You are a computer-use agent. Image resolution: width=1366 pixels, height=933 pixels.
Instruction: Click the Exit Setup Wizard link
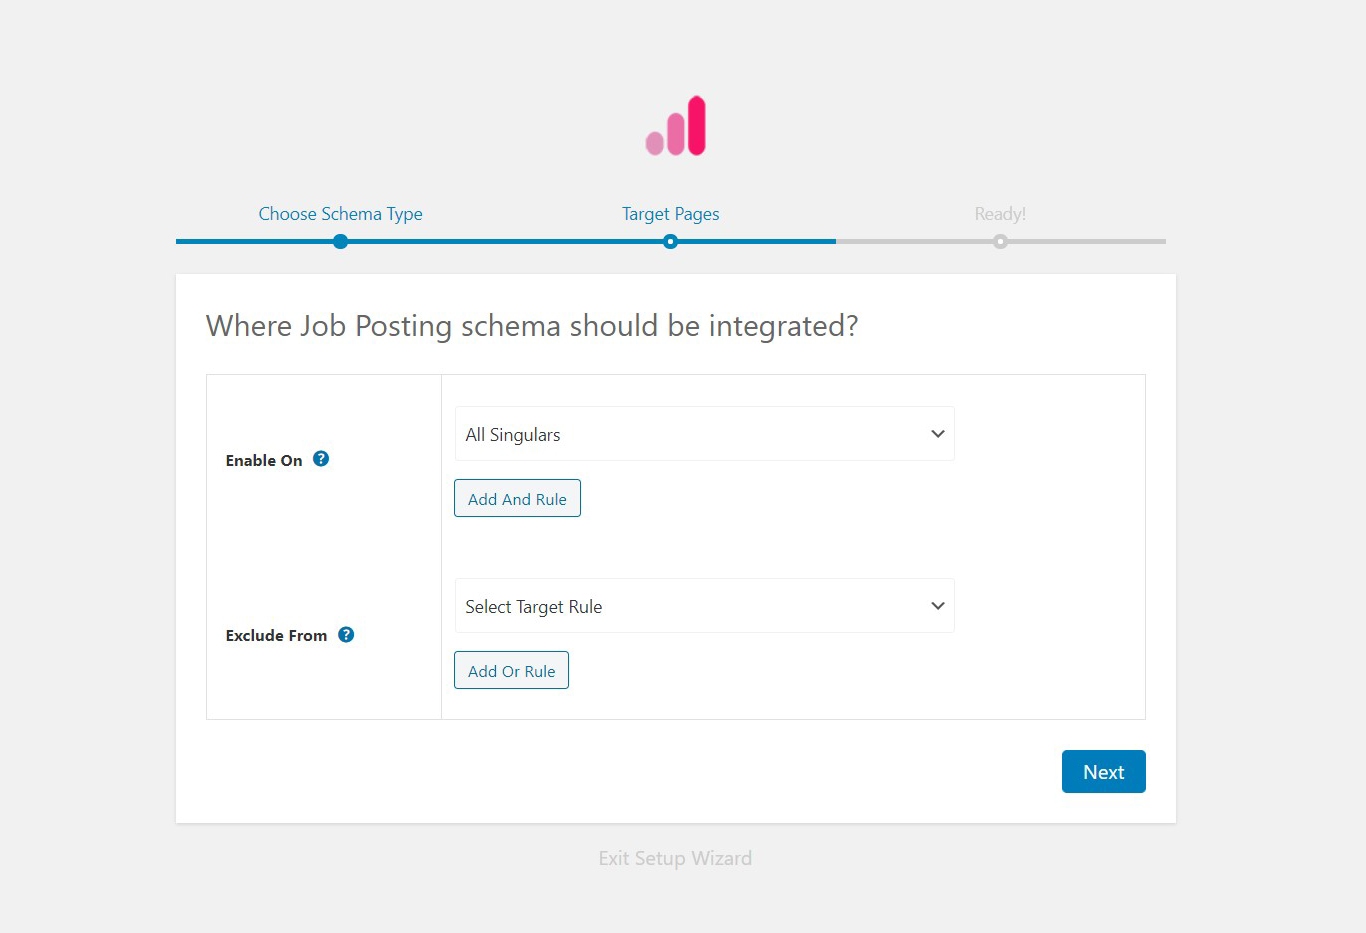[x=675, y=858]
